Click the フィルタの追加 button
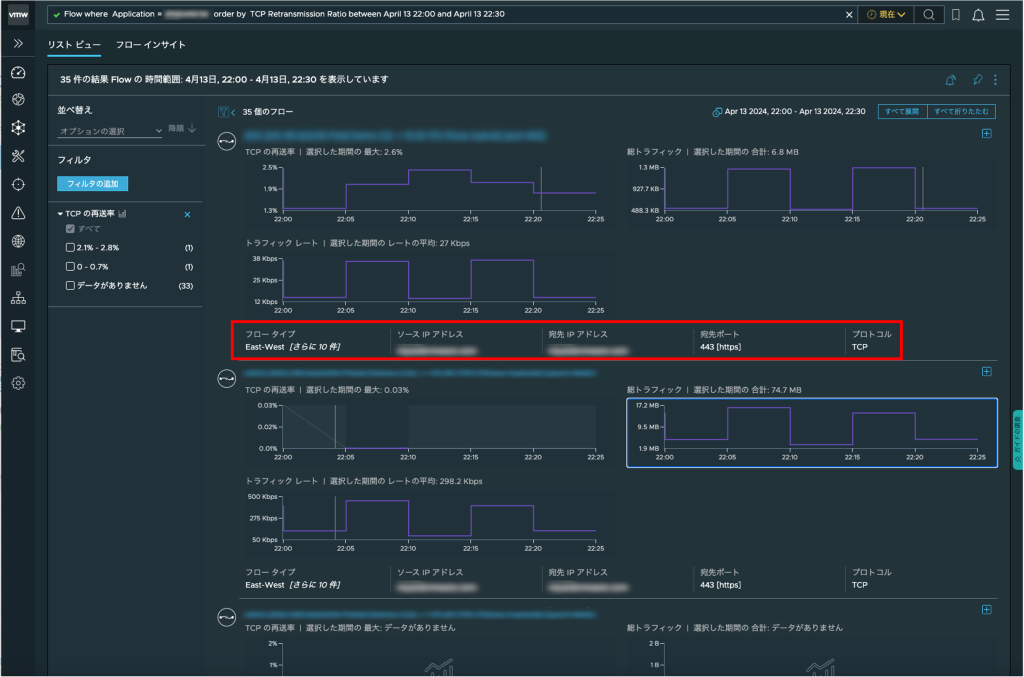The image size is (1024, 677). point(93,184)
